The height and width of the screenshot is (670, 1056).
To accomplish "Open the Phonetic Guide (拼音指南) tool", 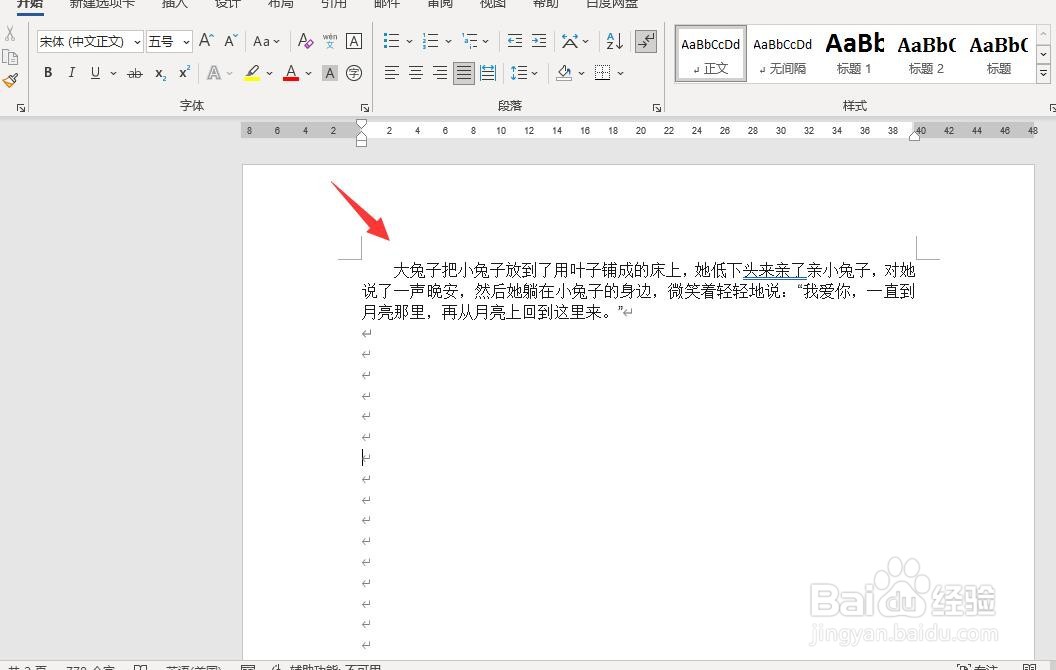I will point(331,40).
